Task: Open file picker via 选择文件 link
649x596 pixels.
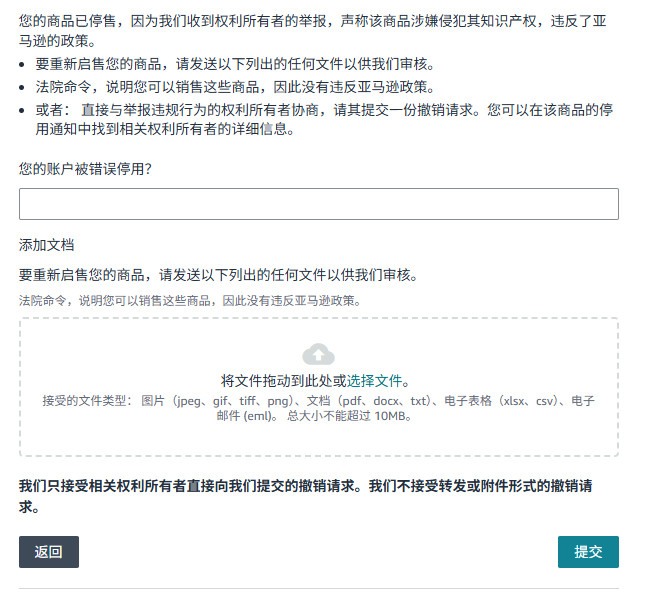Action: pos(375,381)
